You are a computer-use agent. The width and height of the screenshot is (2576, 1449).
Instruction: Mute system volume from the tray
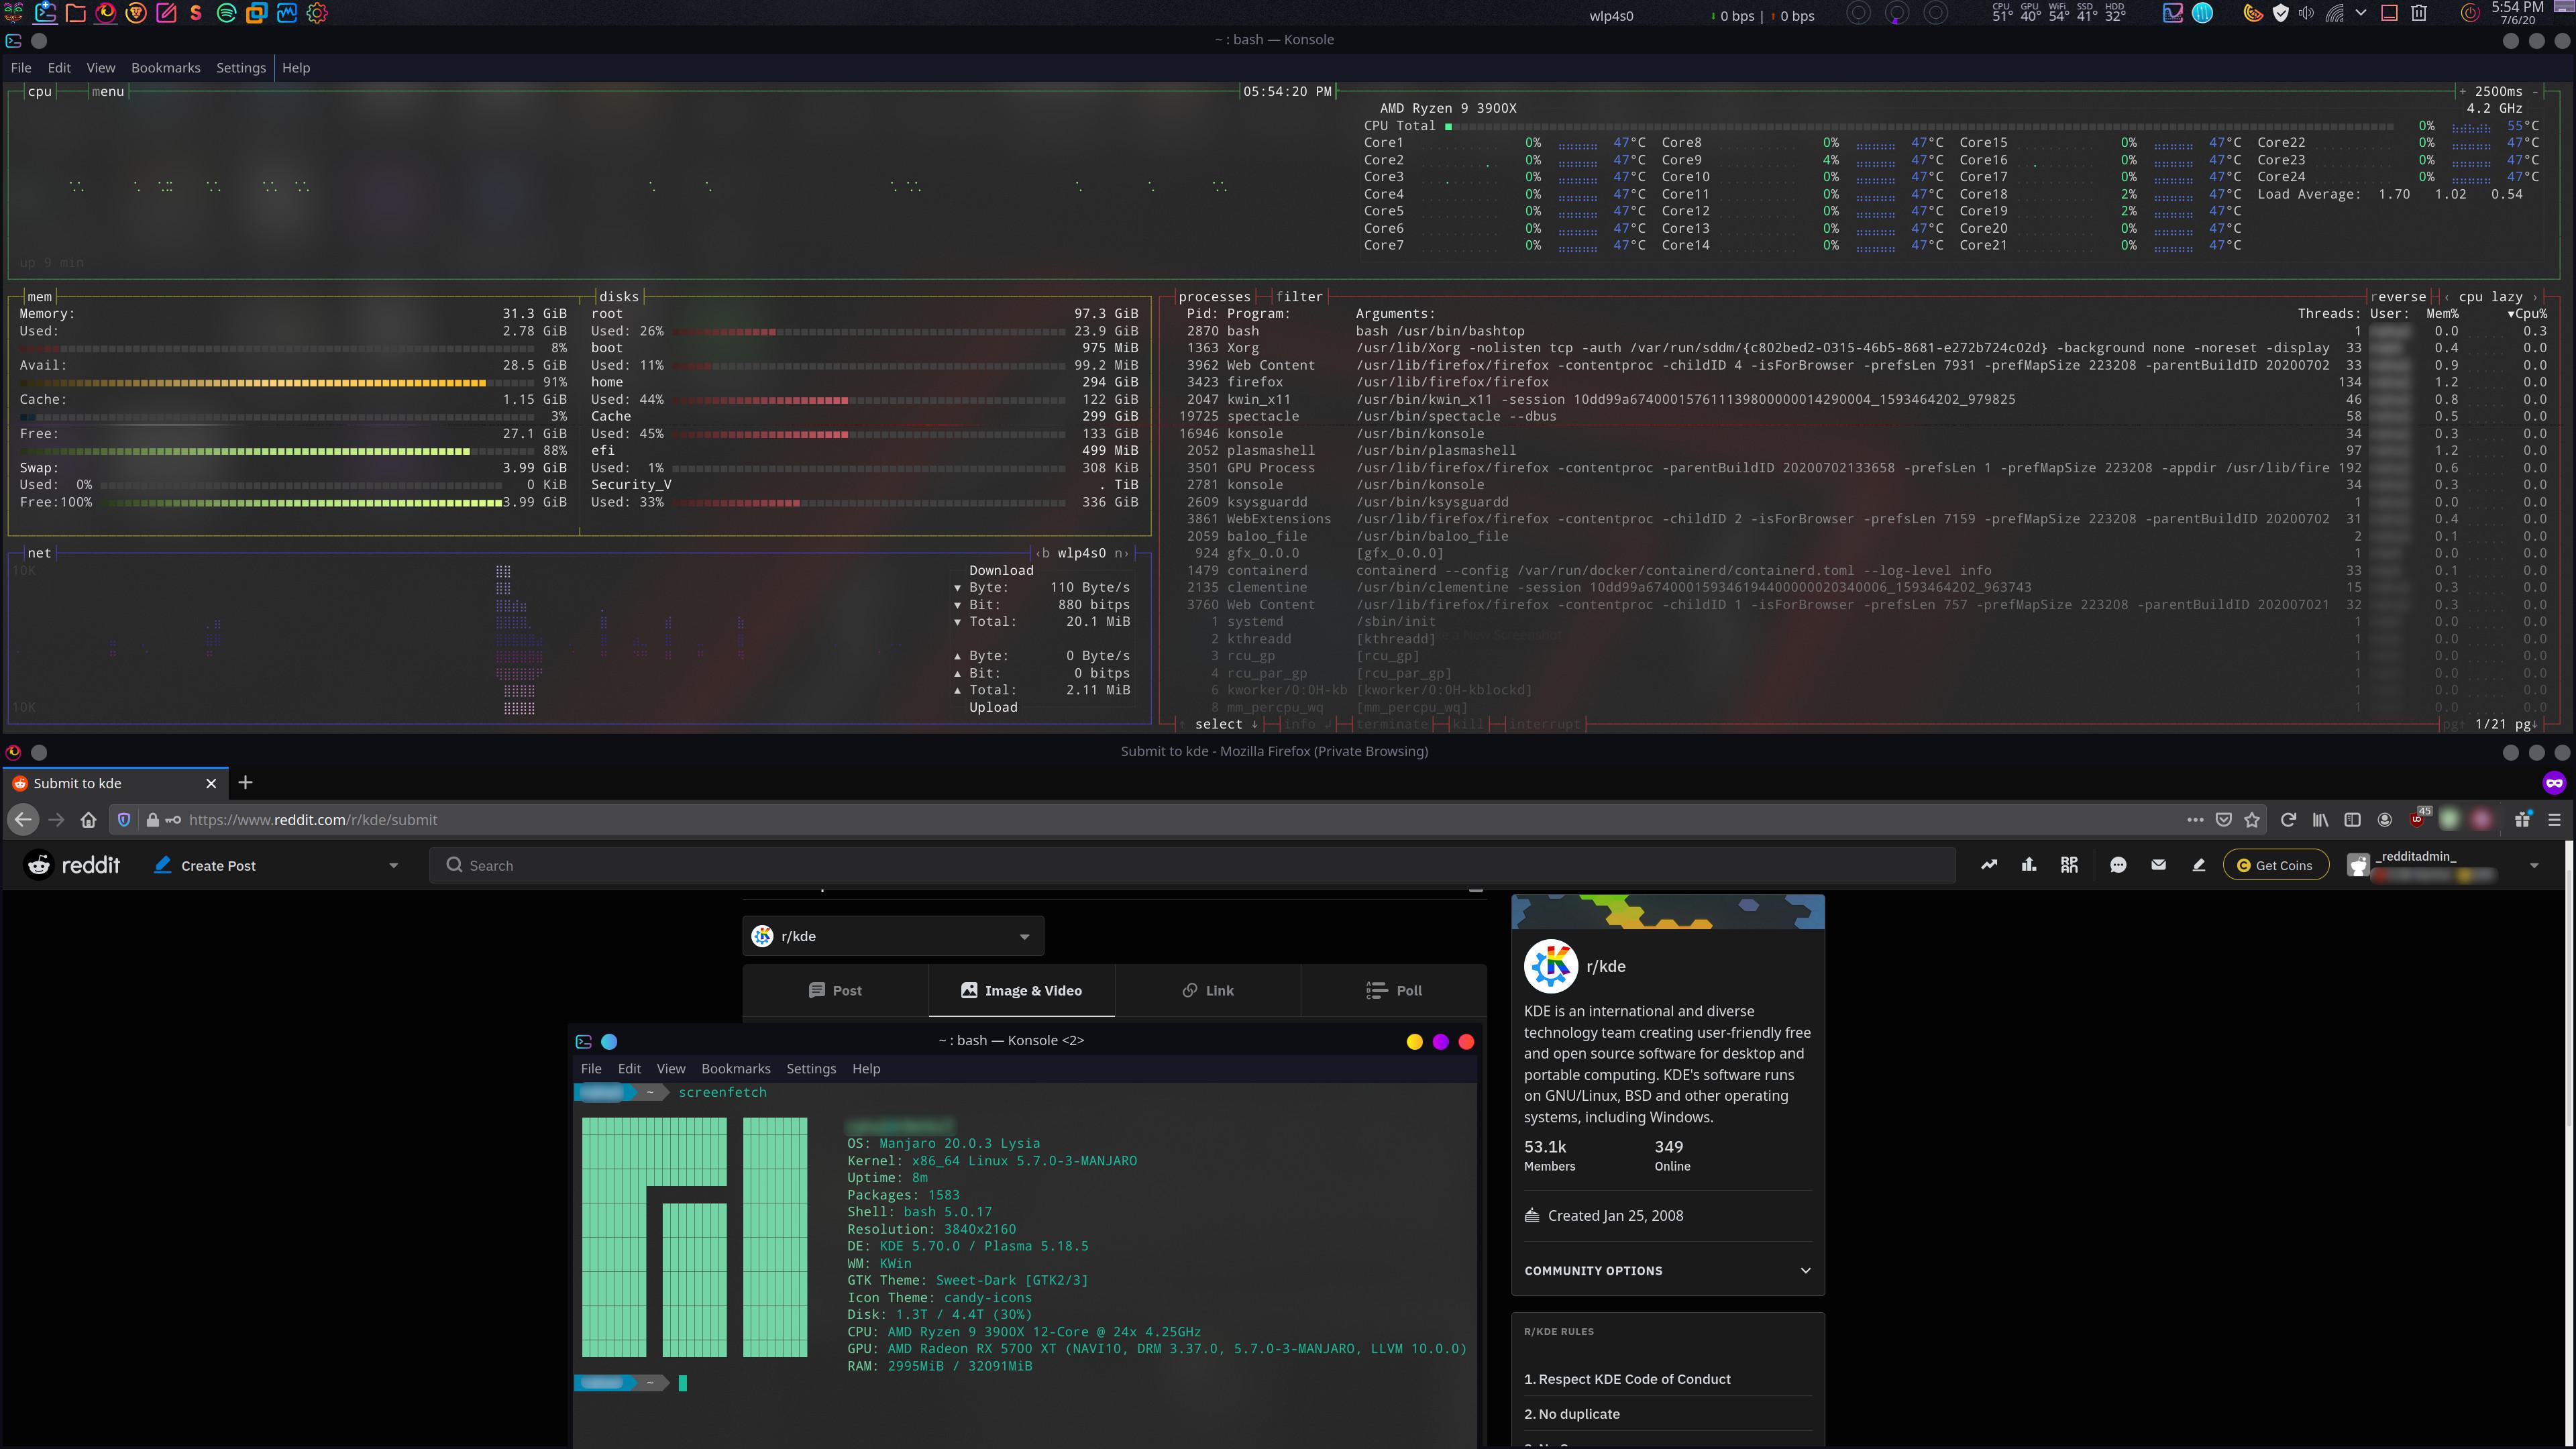[x=2306, y=13]
